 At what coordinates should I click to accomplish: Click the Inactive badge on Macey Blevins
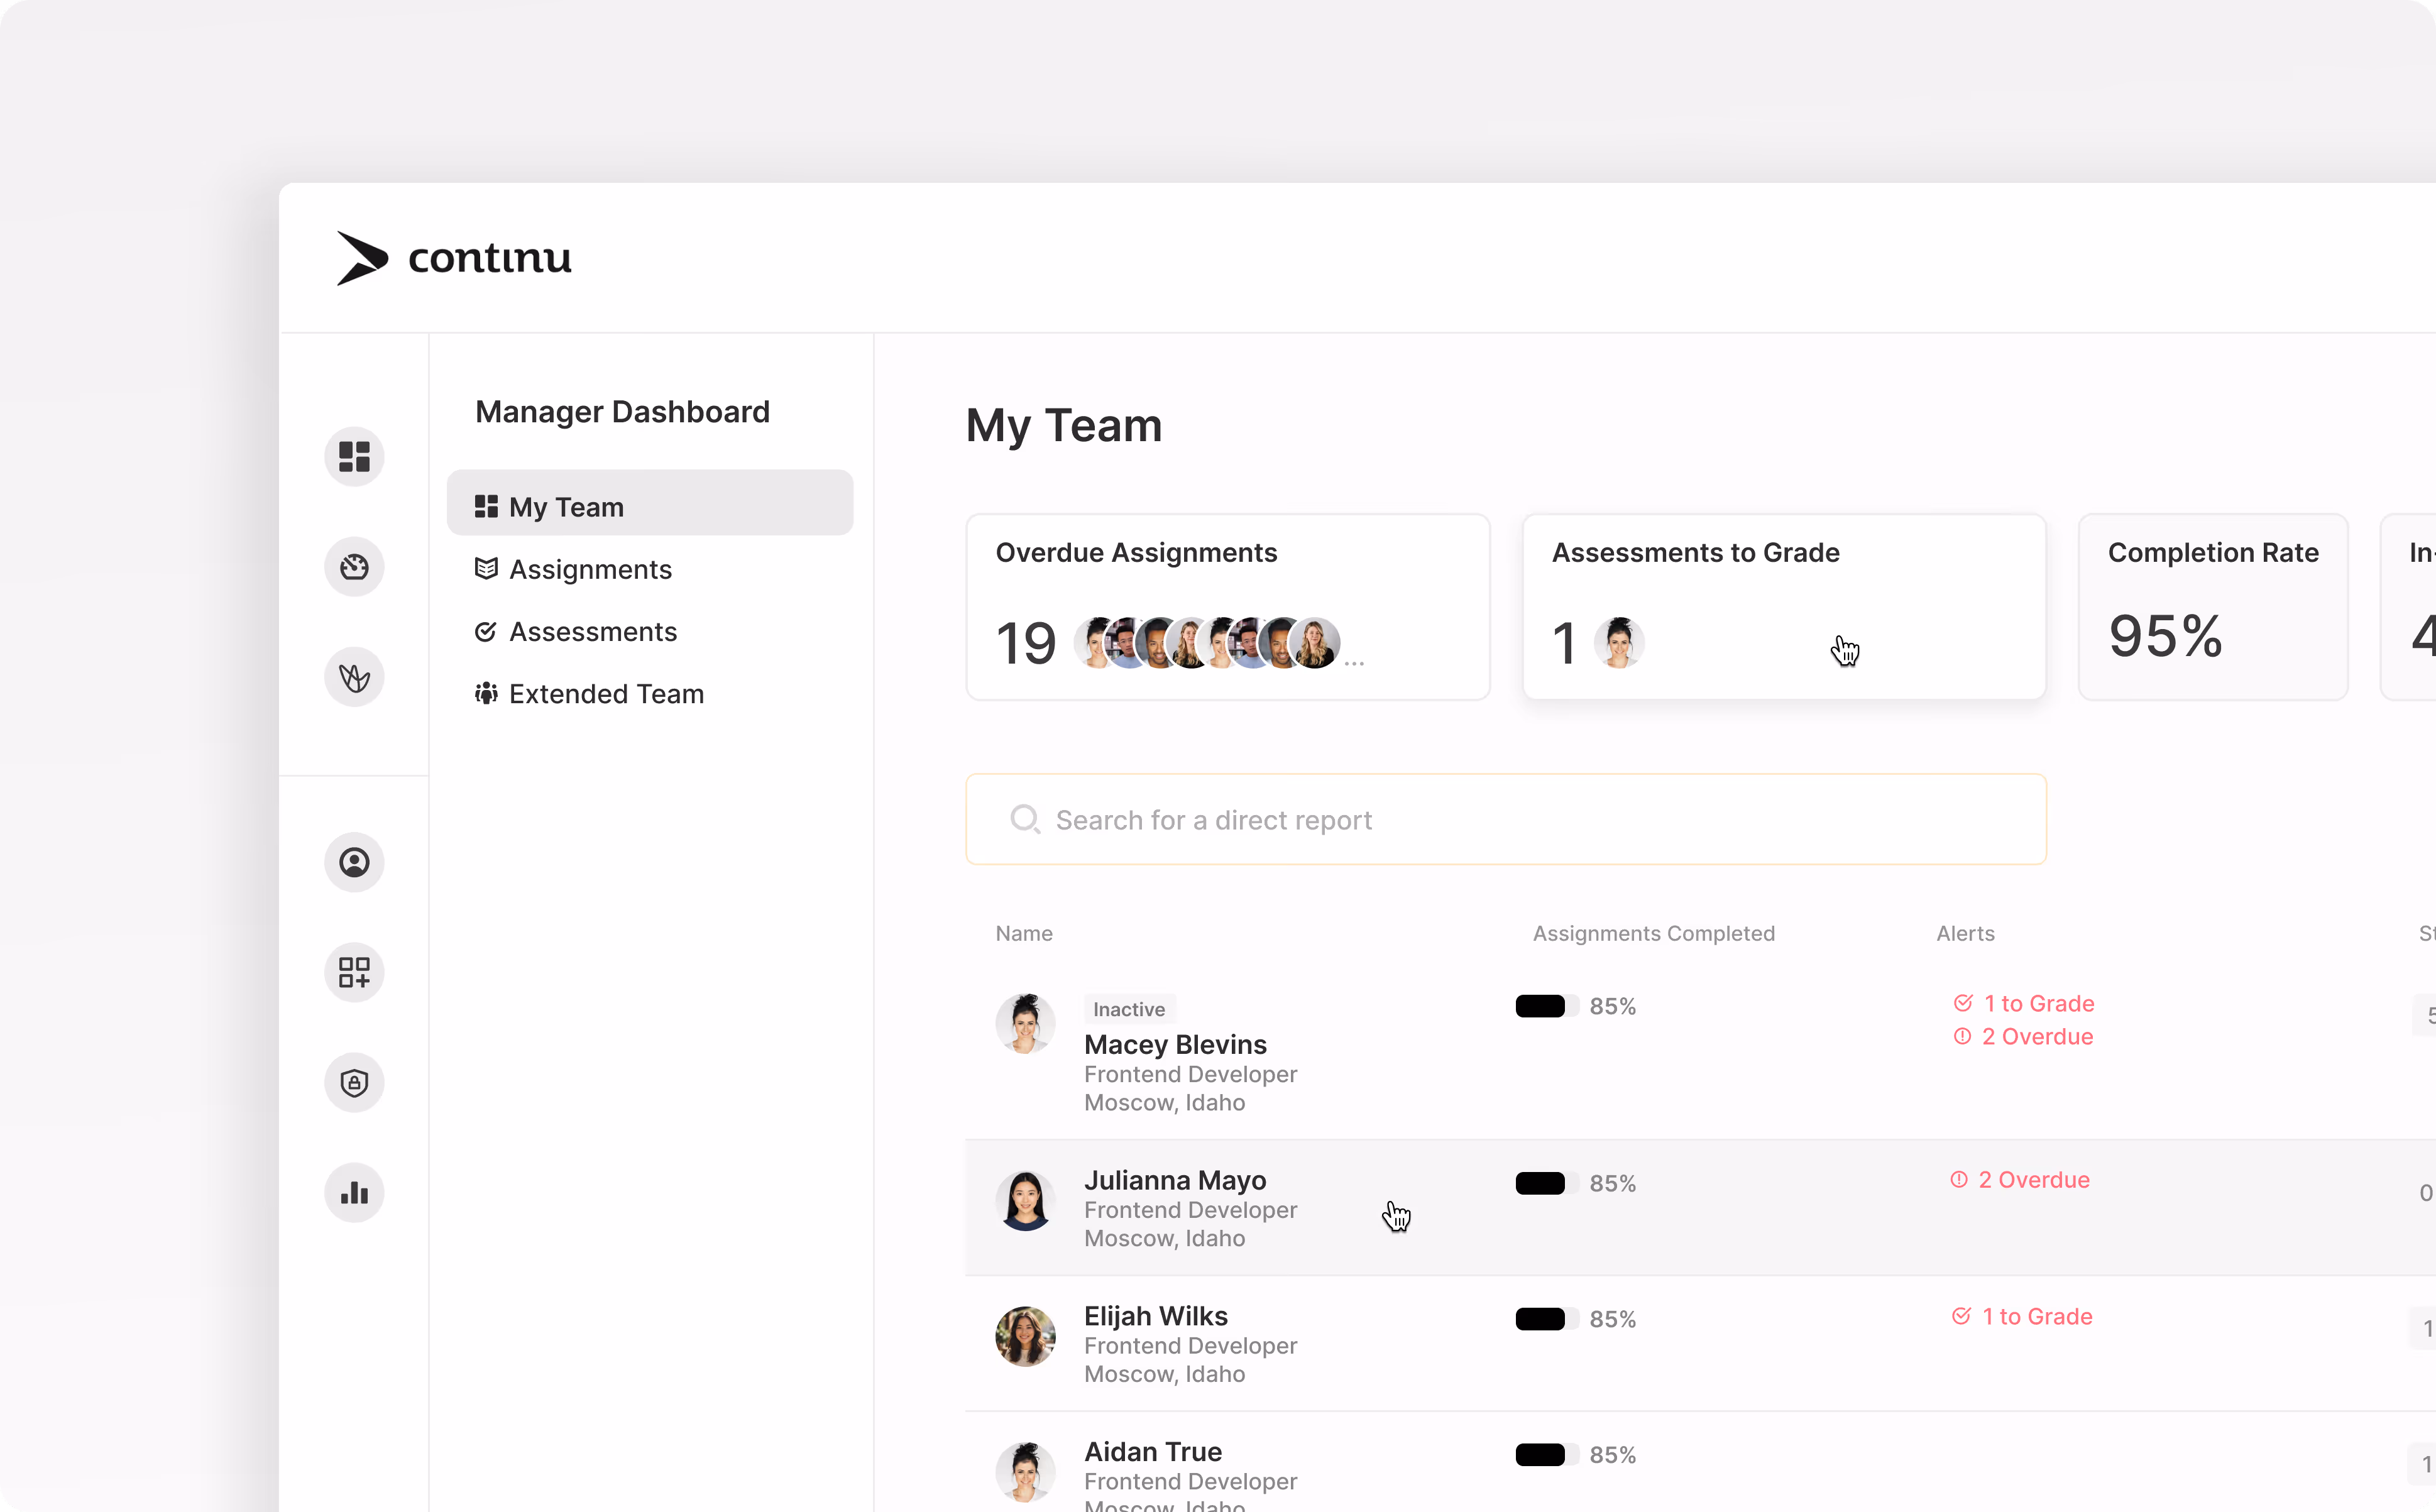tap(1129, 1009)
